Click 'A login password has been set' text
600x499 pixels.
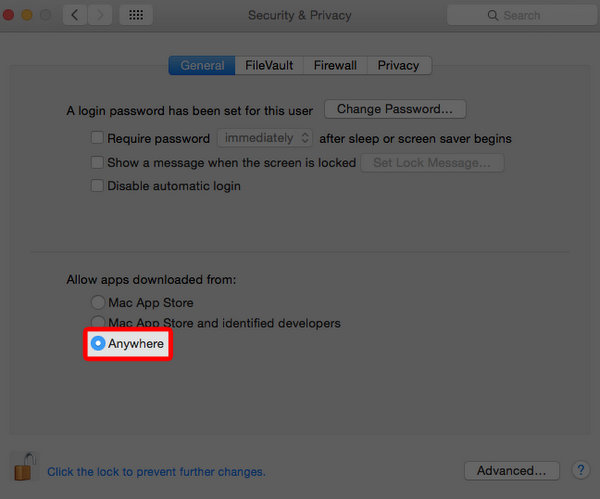coord(189,111)
